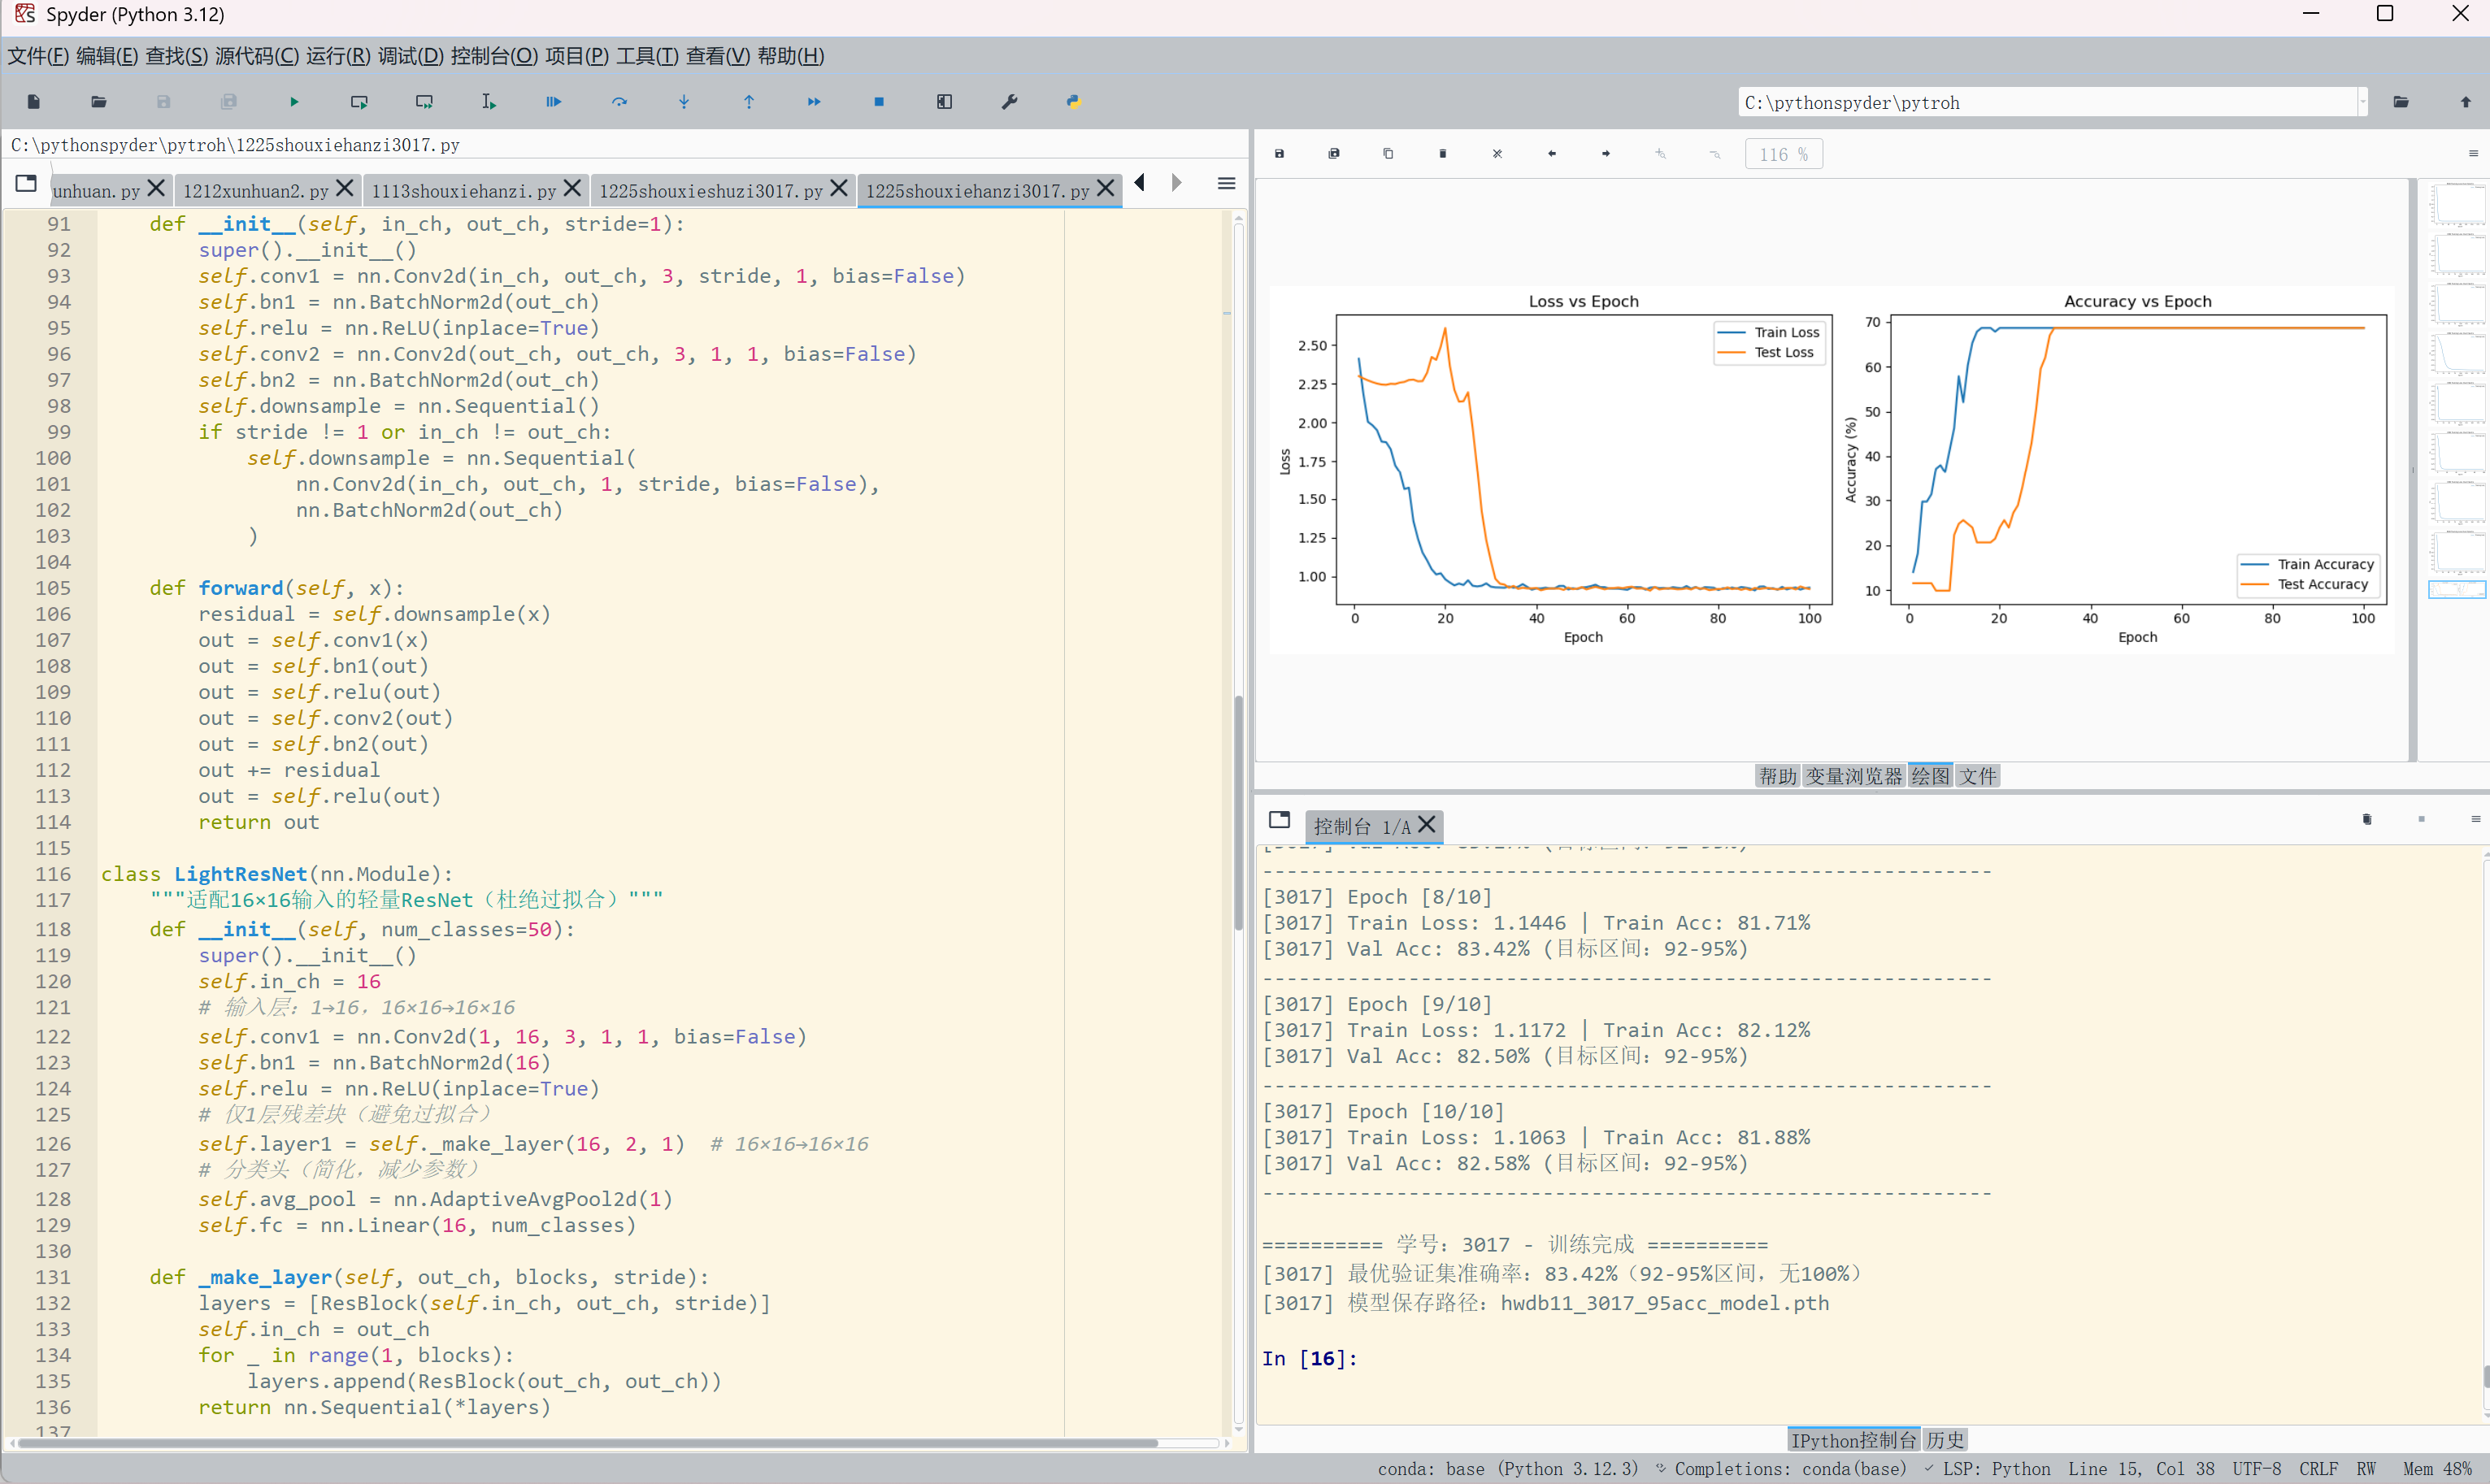2490x1484 pixels.
Task: Stop debugging with the blue square icon
Action: 879,102
